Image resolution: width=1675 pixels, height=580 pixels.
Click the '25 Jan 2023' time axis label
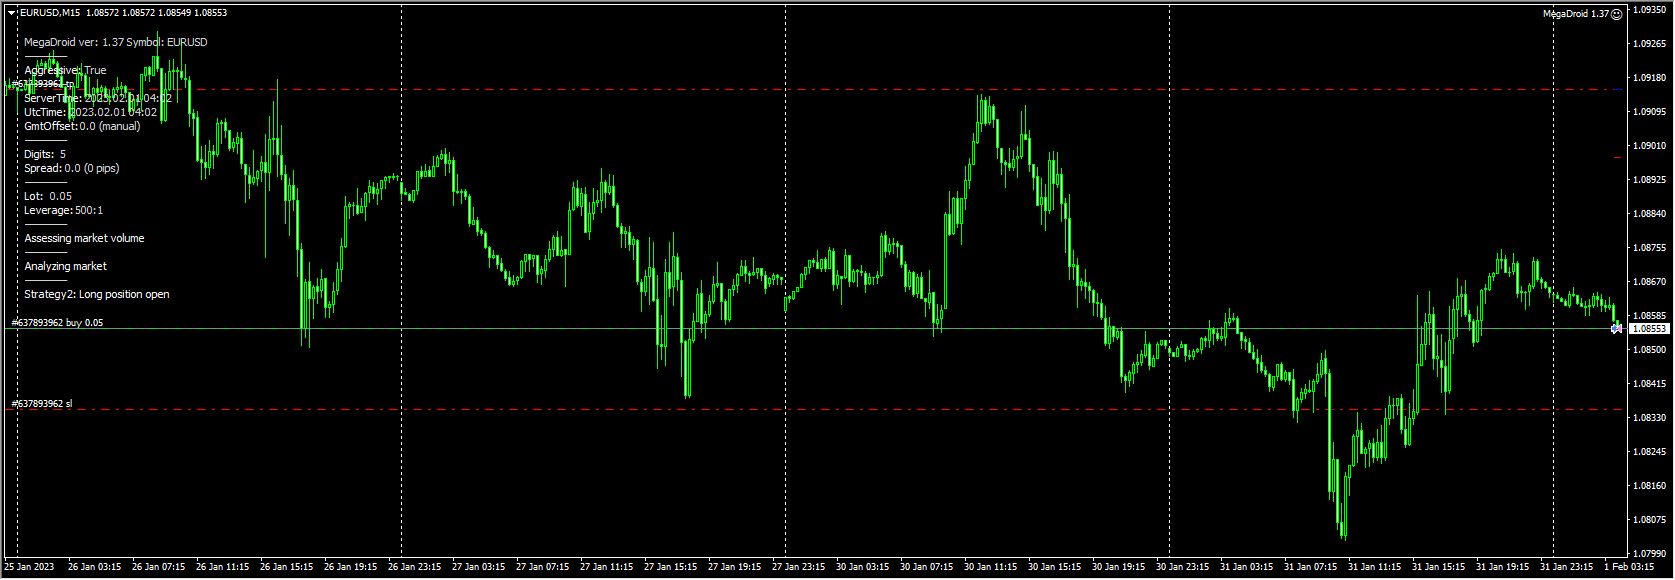pyautogui.click(x=30, y=567)
